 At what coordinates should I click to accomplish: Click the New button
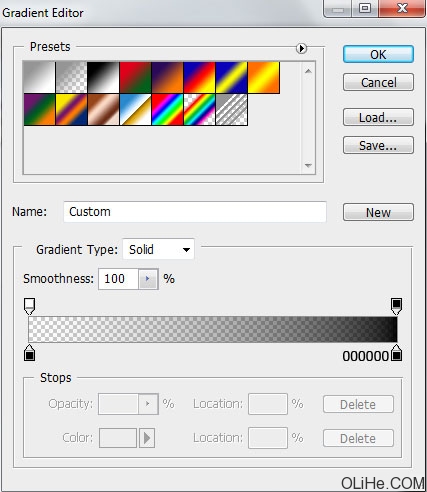[378, 212]
